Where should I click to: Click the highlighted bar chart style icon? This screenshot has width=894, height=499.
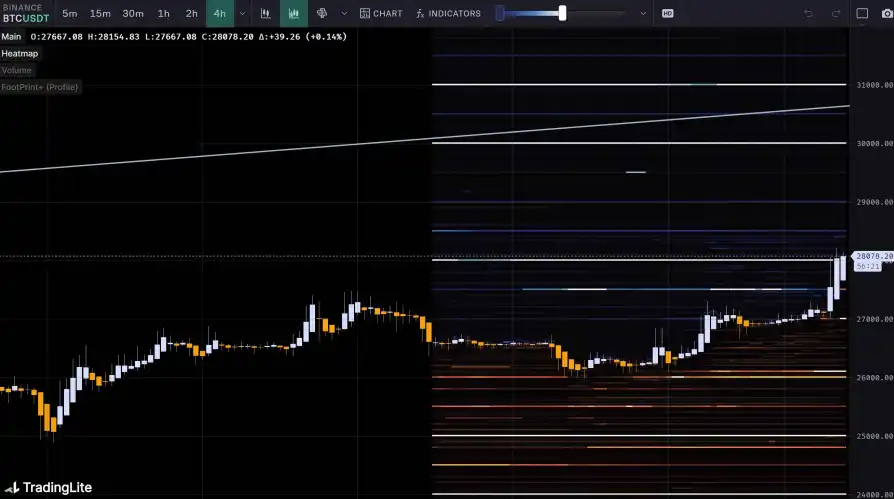coord(293,13)
